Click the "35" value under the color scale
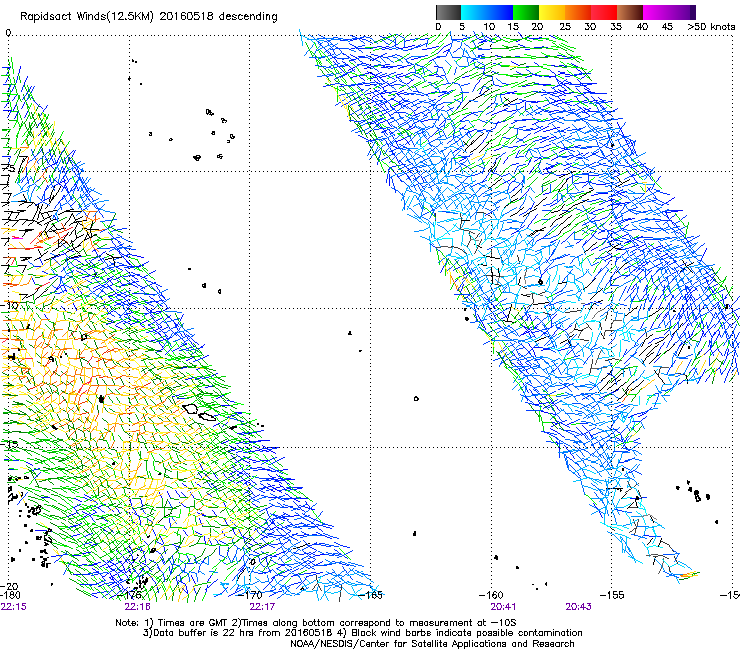The height and width of the screenshot is (650, 740). [616, 26]
